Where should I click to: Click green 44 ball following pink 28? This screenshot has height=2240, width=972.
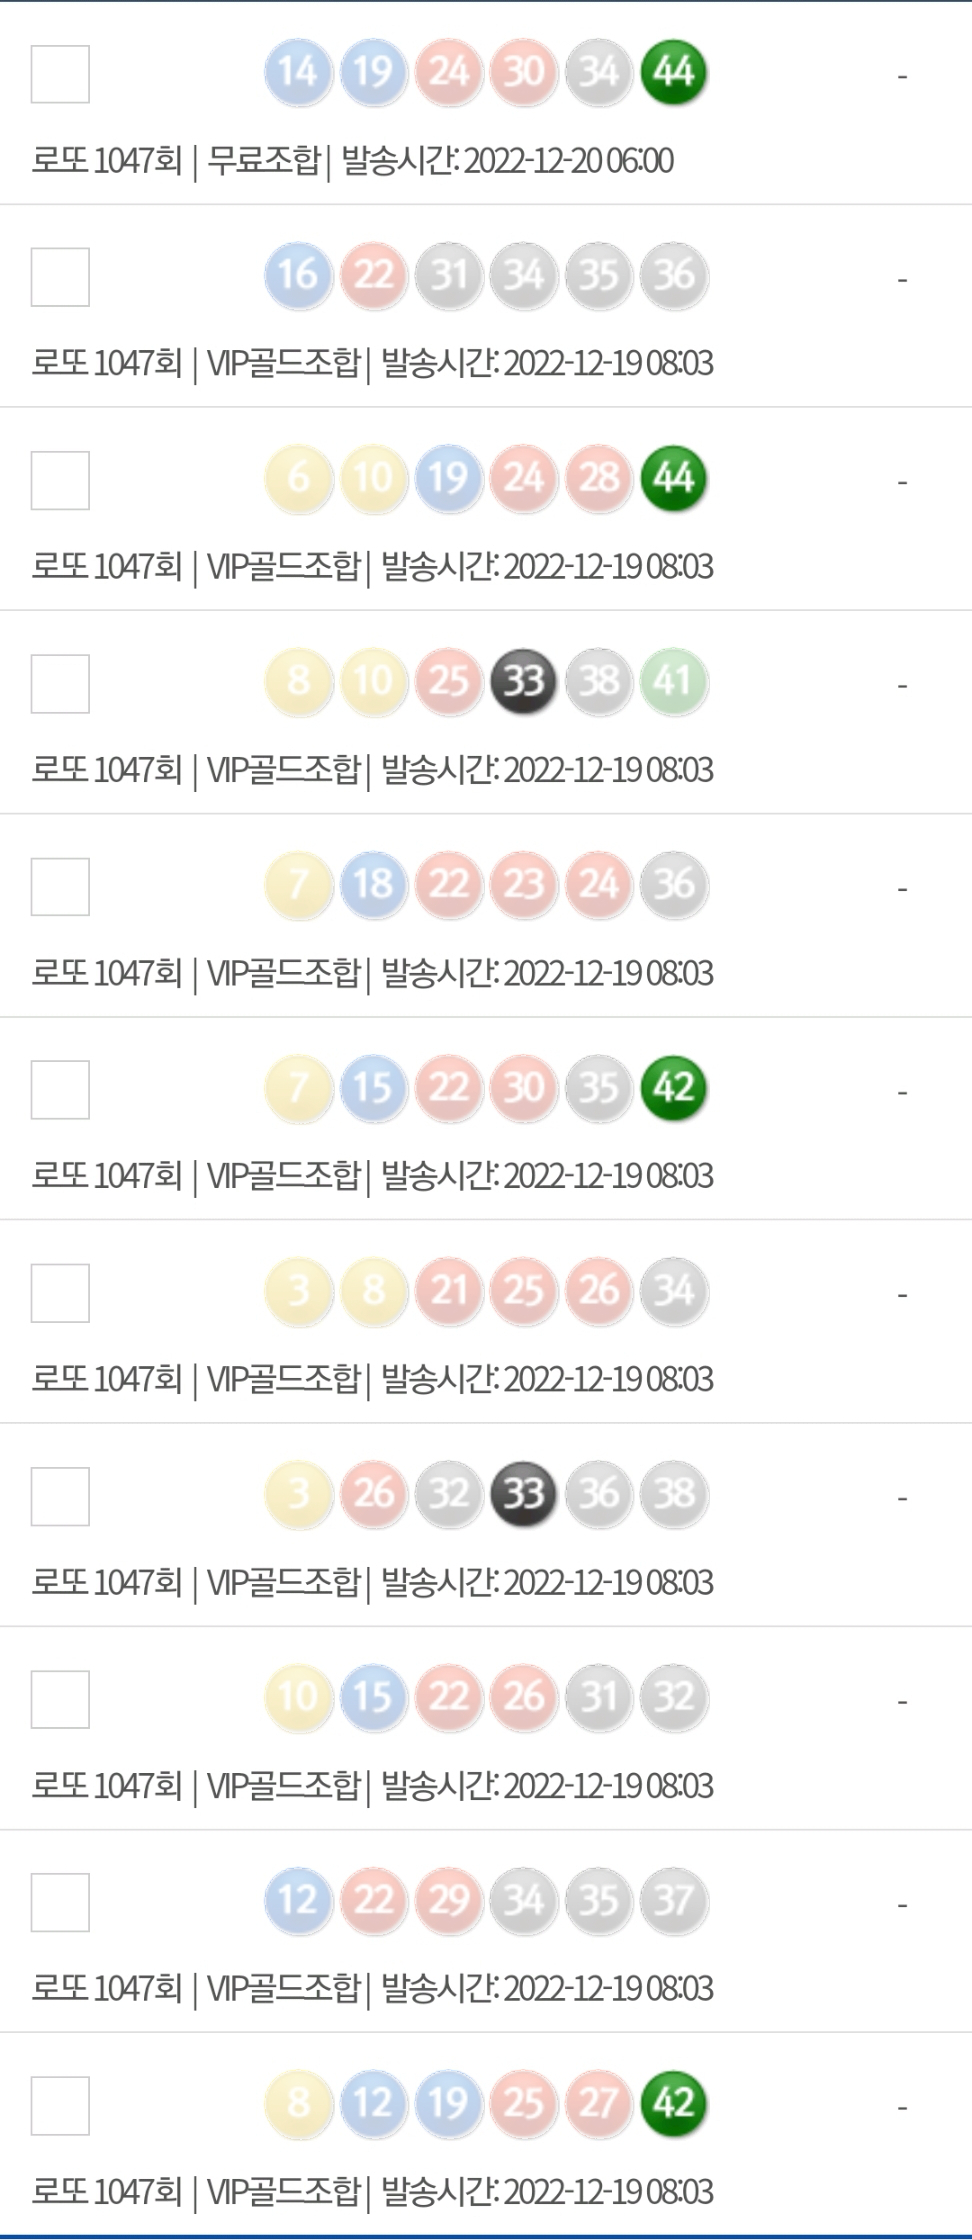674,478
